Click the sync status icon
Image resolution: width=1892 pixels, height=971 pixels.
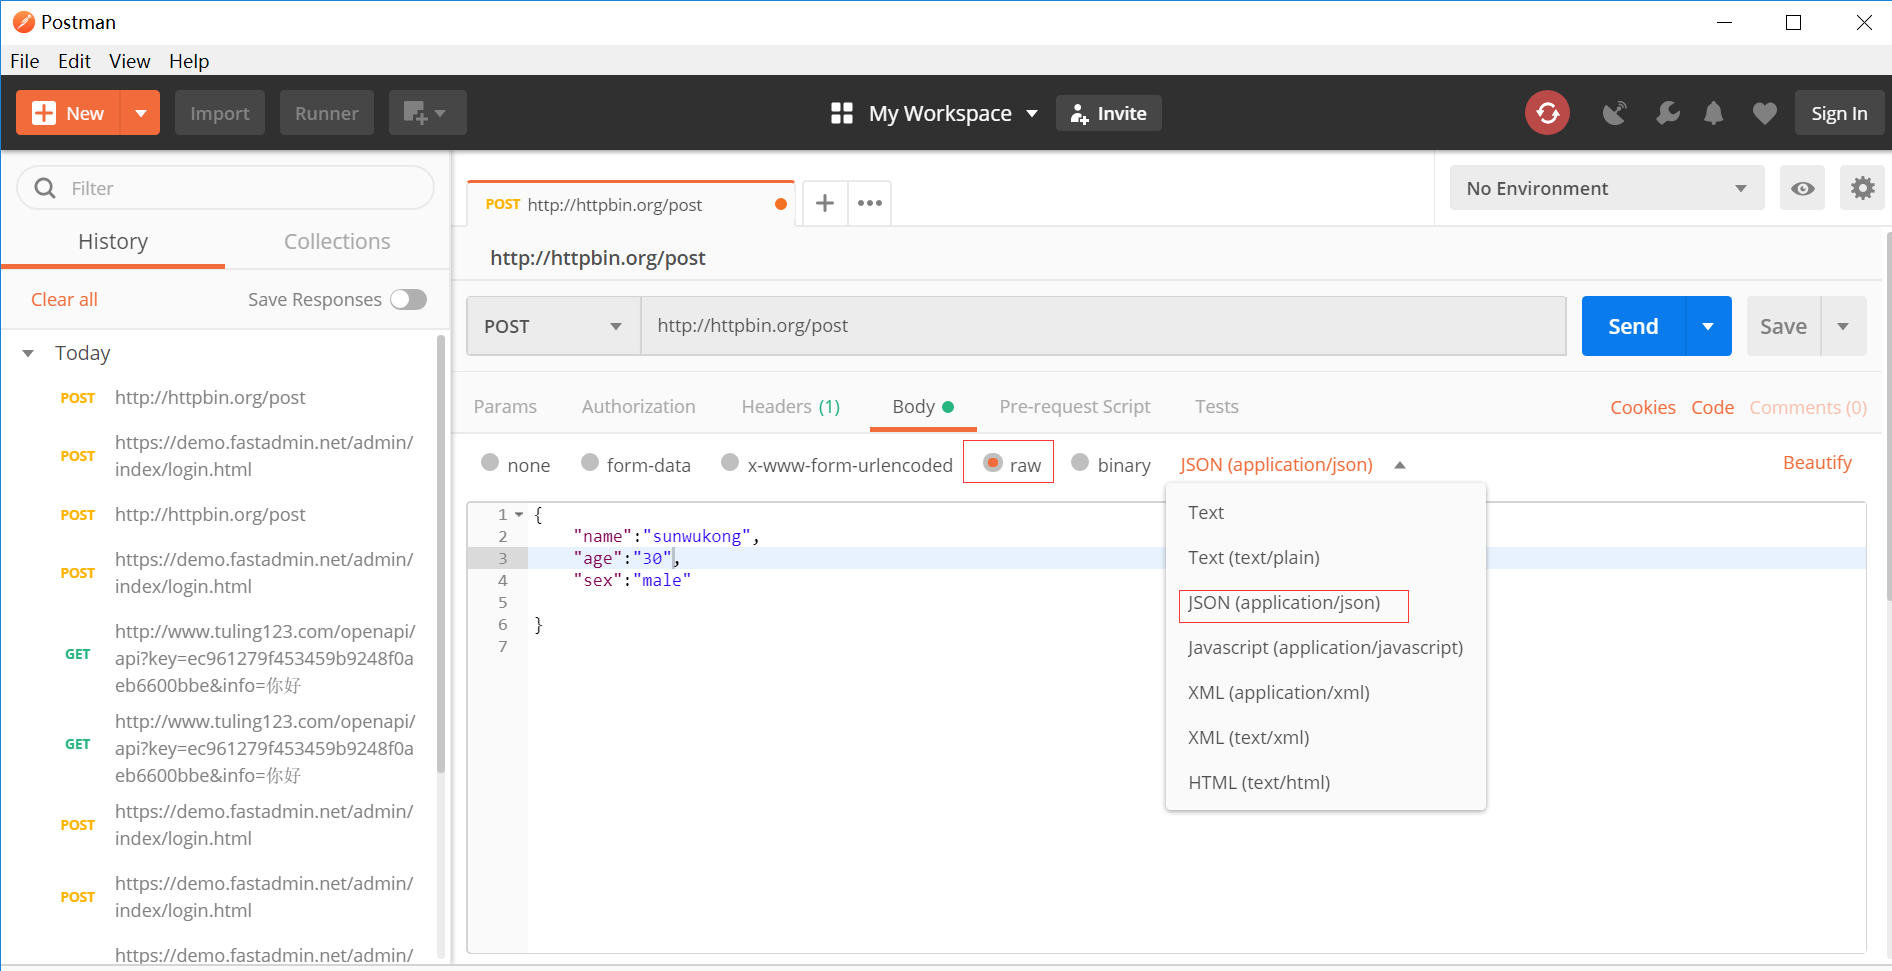[x=1547, y=113]
